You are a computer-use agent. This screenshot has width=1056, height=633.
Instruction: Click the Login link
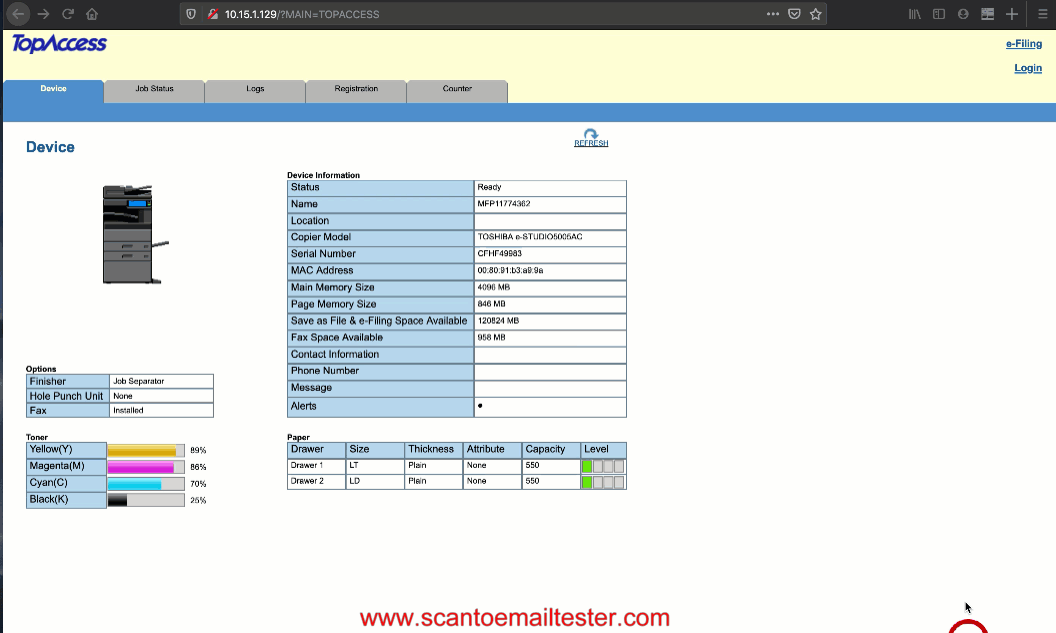(x=1027, y=68)
